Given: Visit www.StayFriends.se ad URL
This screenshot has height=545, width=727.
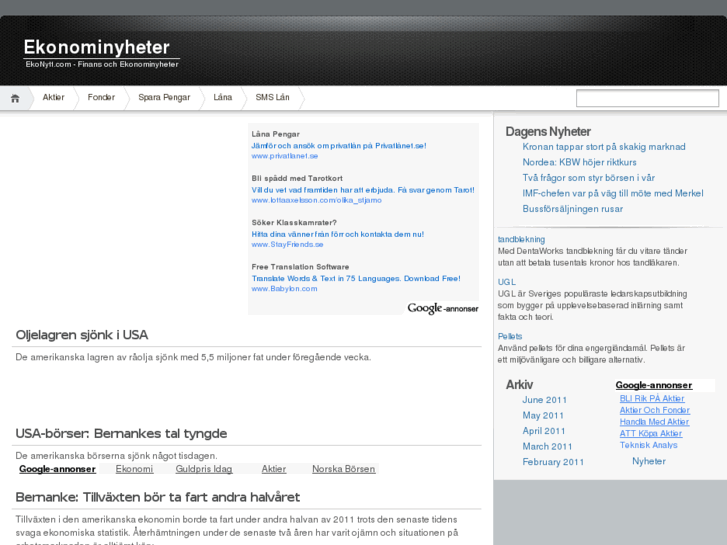Looking at the screenshot, I should pos(287,244).
